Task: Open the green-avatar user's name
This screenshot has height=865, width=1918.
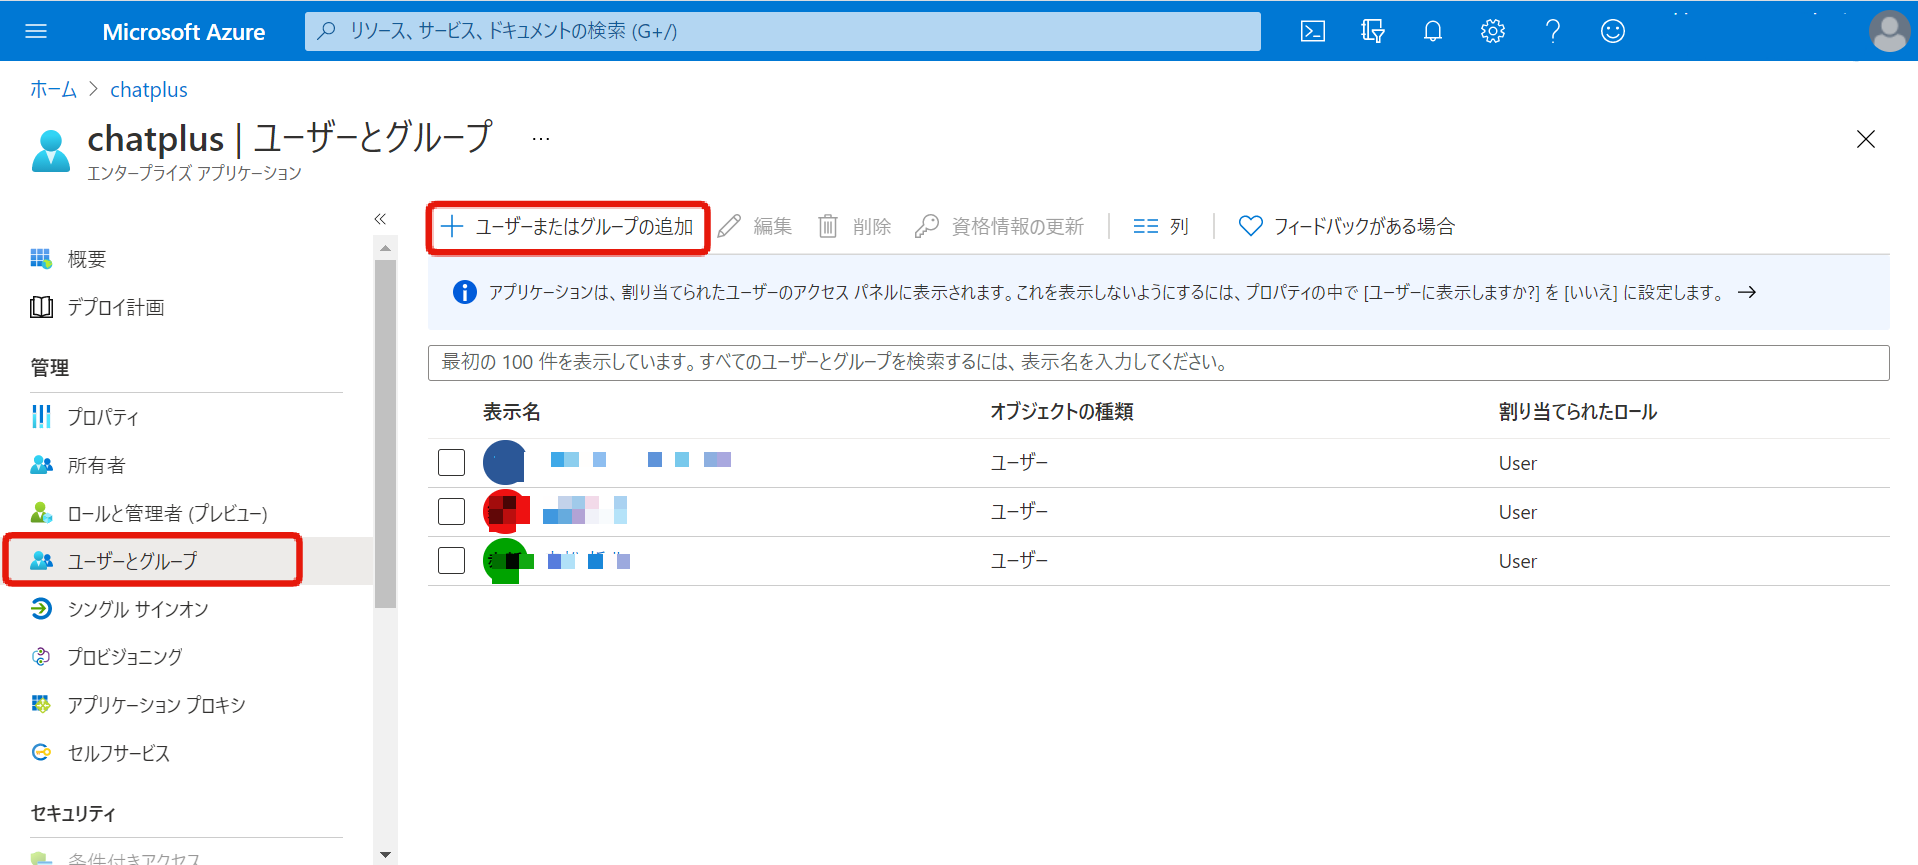Action: (x=589, y=560)
